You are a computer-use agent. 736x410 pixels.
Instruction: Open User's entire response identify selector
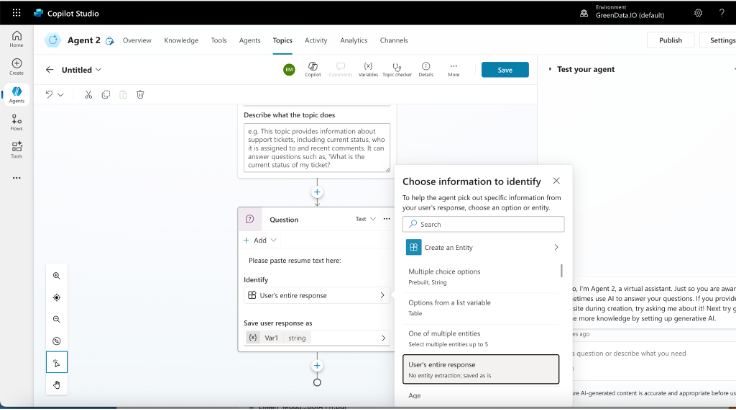coord(317,295)
